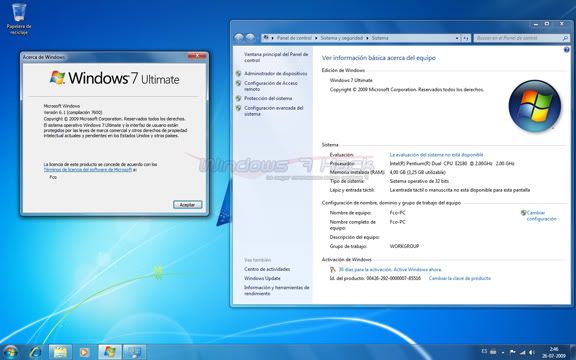576x360 pixels.
Task: Click 'Sistema' in the breadcrumb
Action: (380, 38)
